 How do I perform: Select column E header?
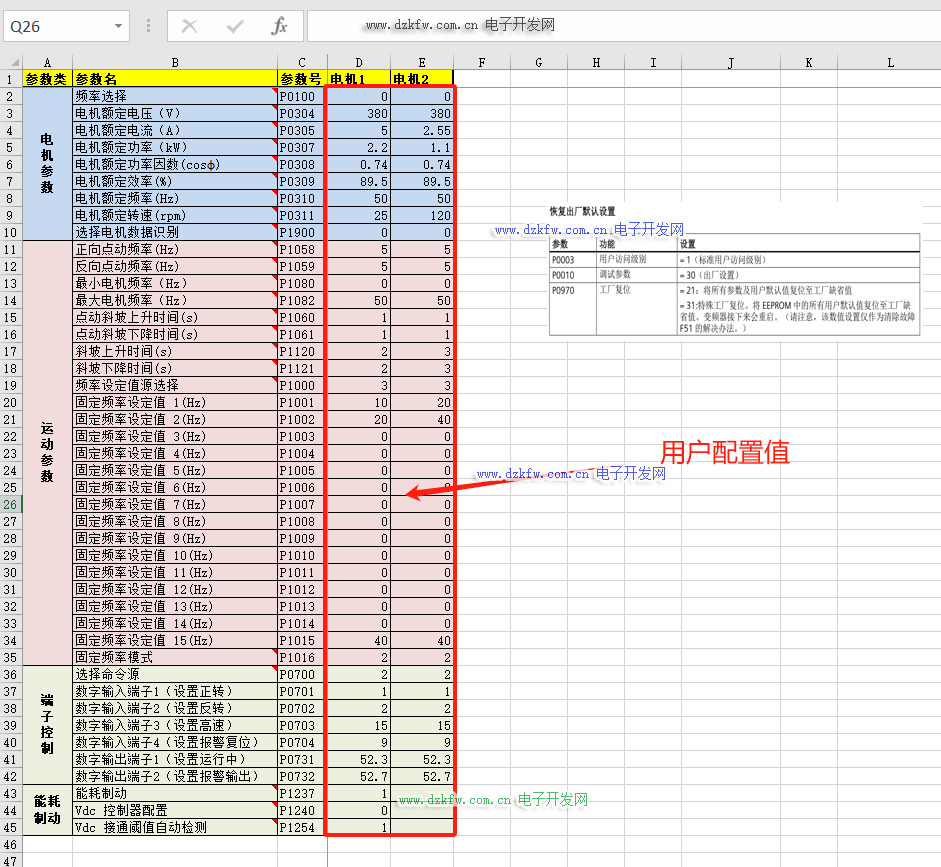click(x=421, y=63)
